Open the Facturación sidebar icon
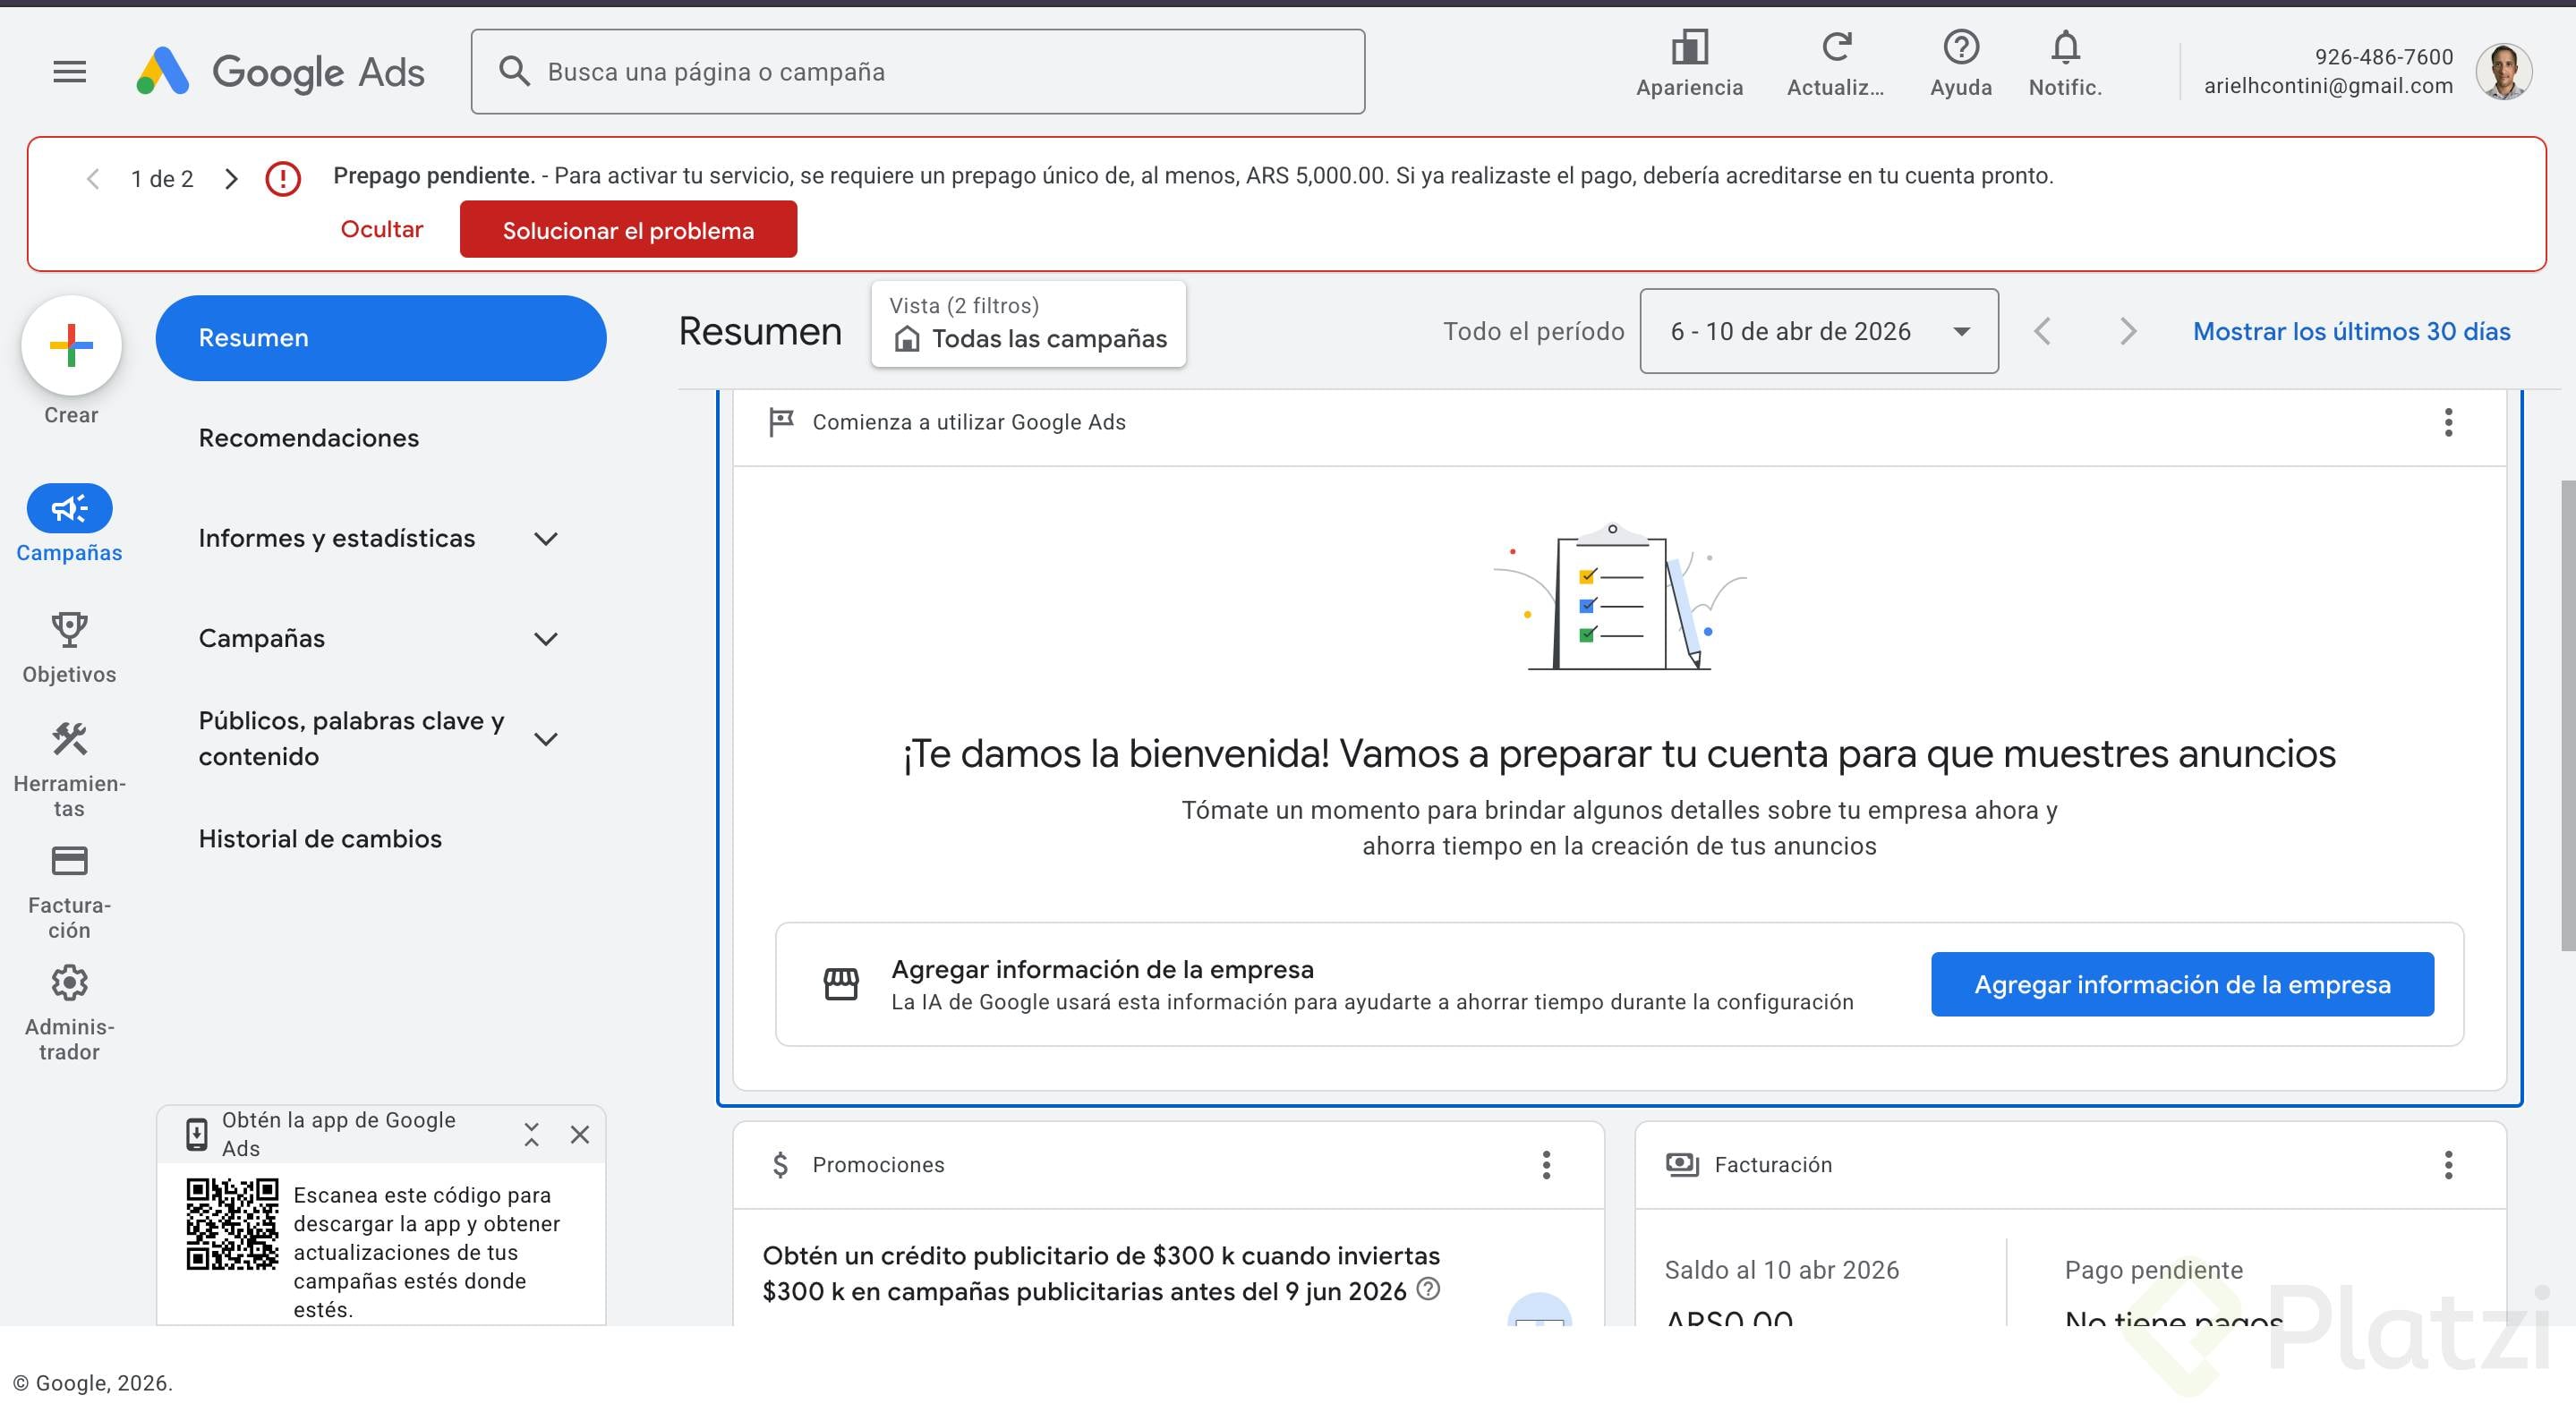 (x=68, y=861)
